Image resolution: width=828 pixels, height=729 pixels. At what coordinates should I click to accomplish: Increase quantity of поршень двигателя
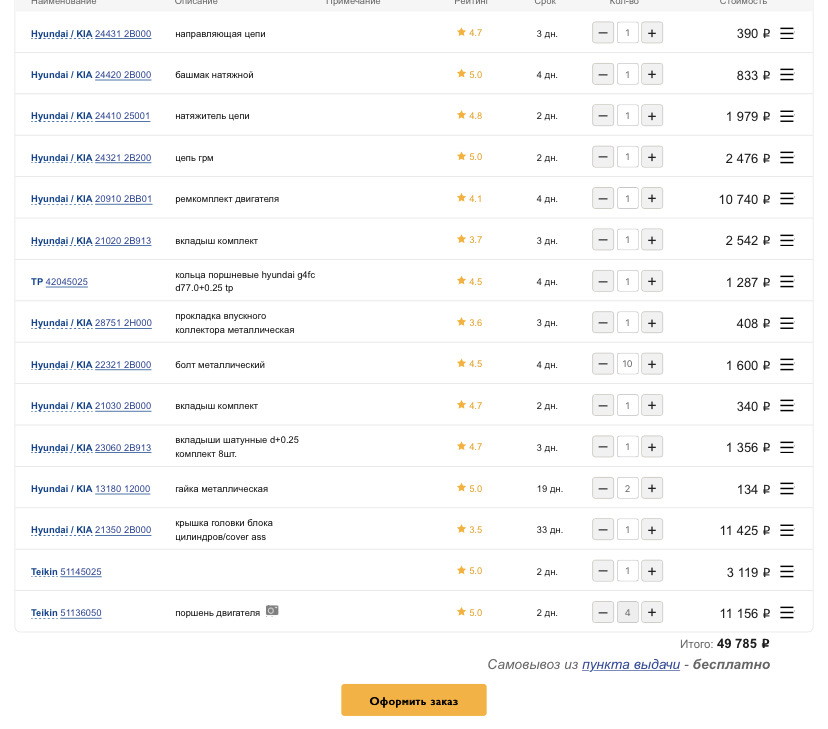pyautogui.click(x=652, y=613)
